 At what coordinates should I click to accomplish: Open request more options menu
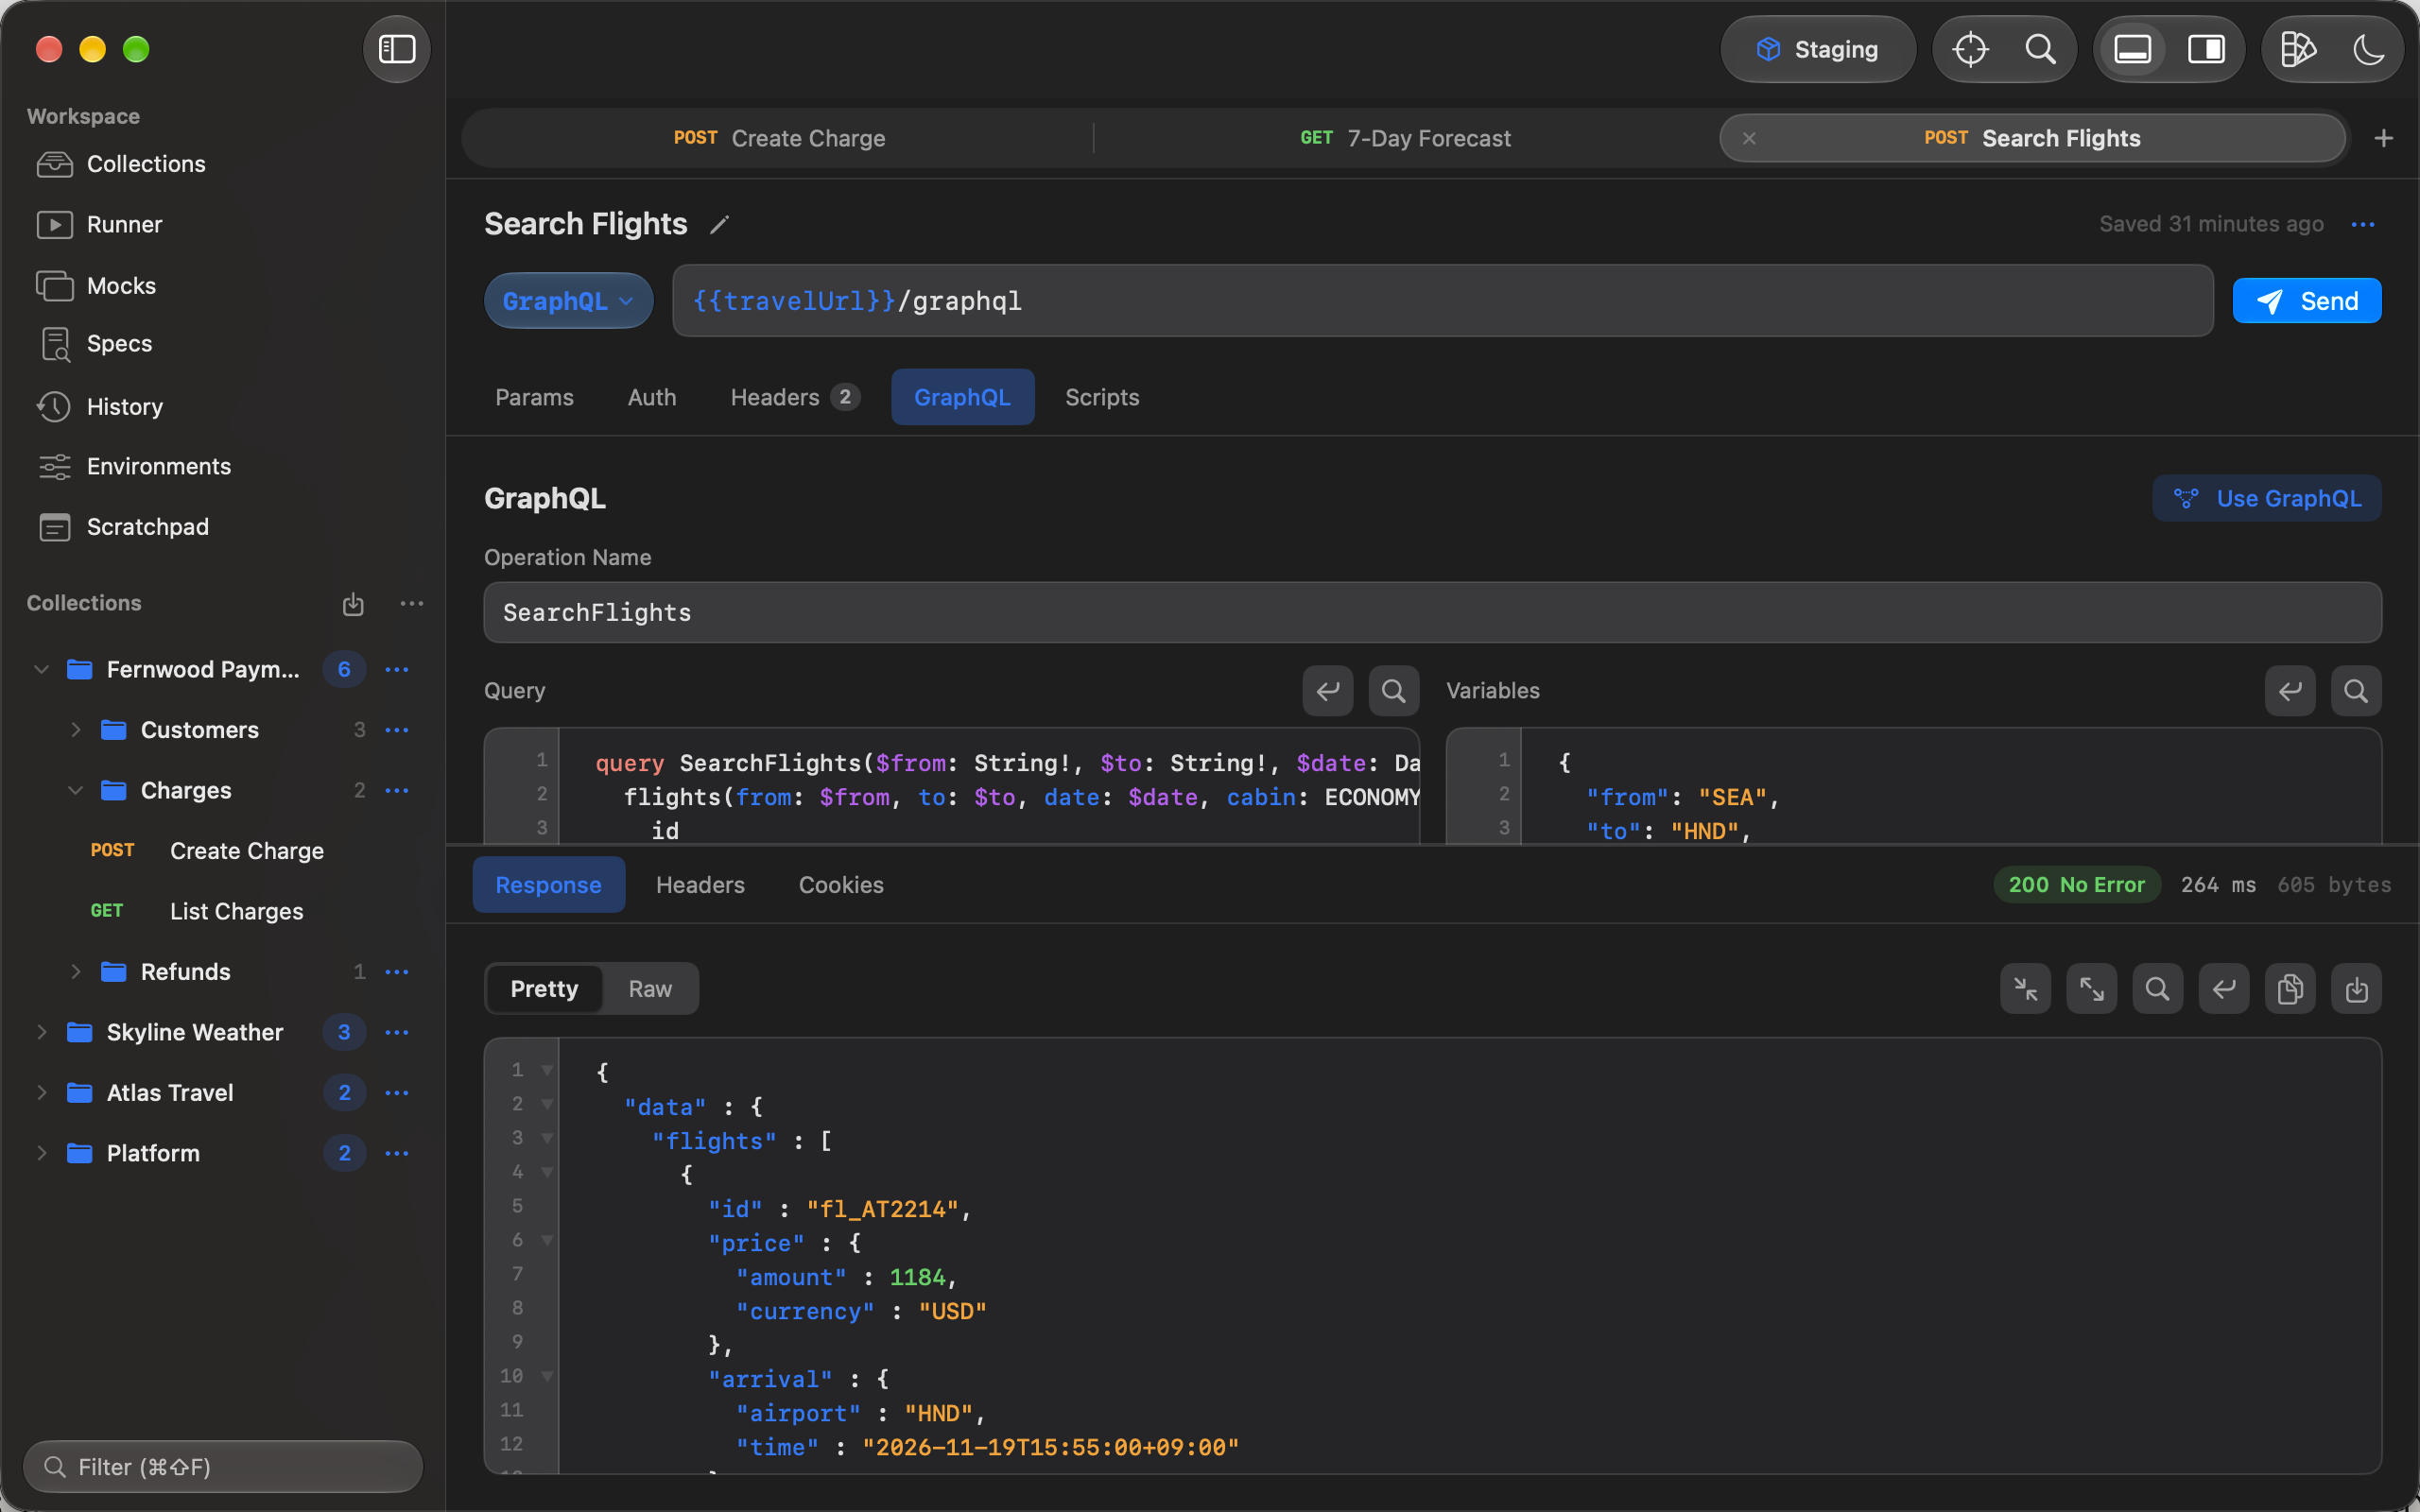(2363, 225)
